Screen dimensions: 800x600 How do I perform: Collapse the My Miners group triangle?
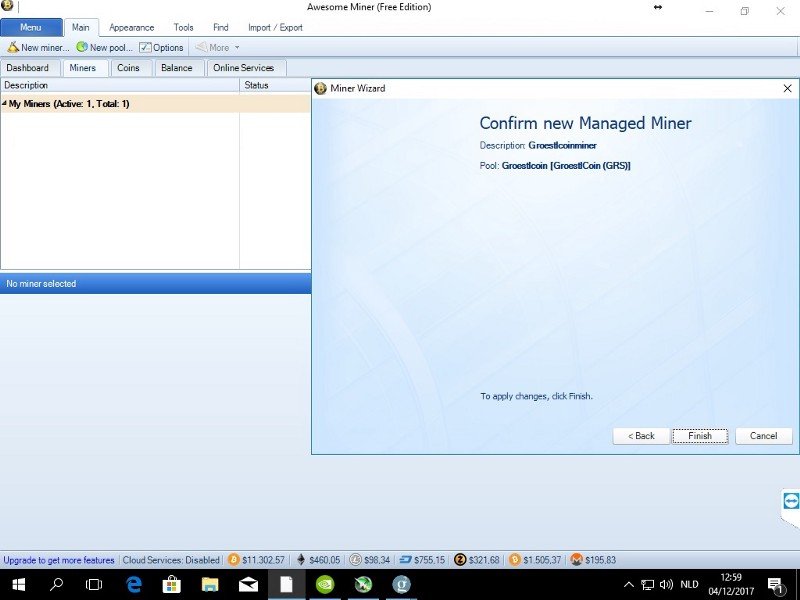[4, 104]
